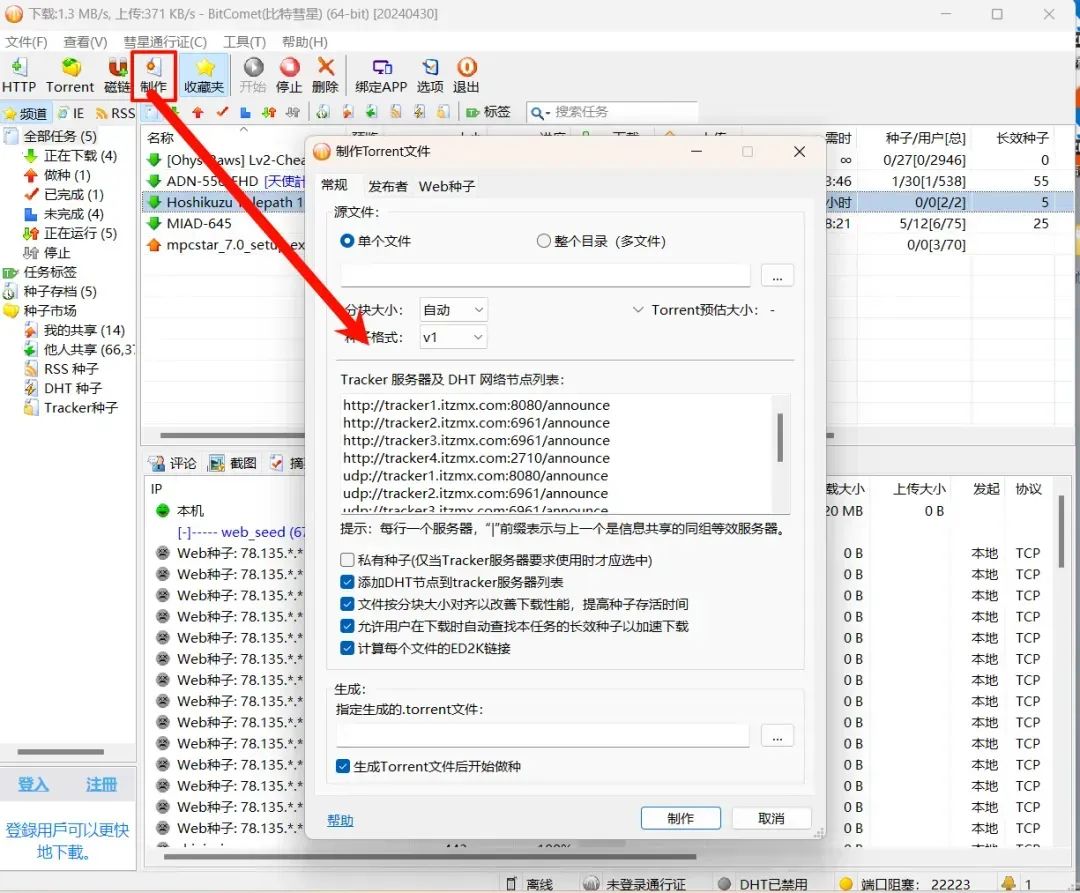
Task: Click the bottom horizontal scrollbar of peer list
Action: pos(430,857)
